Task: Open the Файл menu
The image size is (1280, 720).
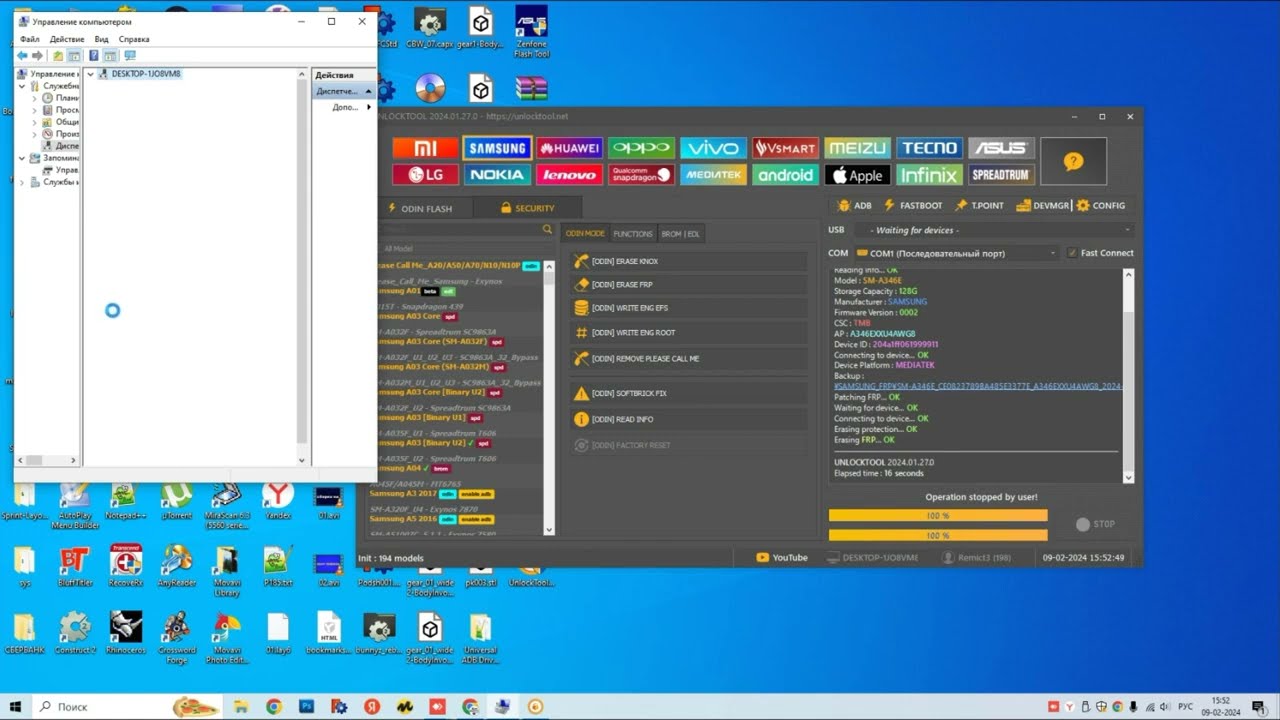Action: click(x=29, y=39)
